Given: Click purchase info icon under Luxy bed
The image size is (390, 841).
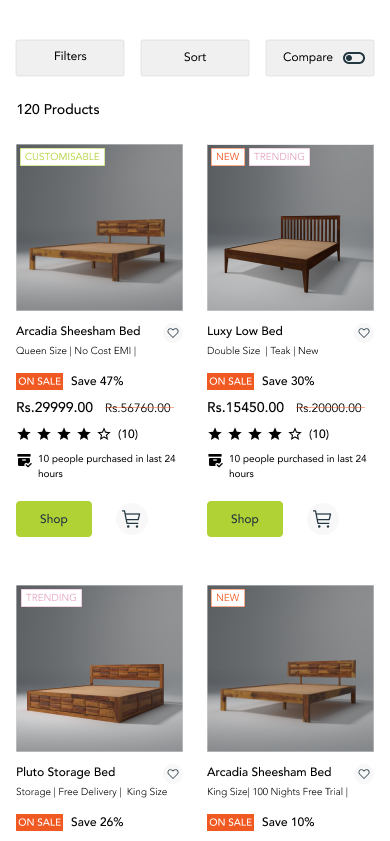Looking at the screenshot, I should pos(215,460).
